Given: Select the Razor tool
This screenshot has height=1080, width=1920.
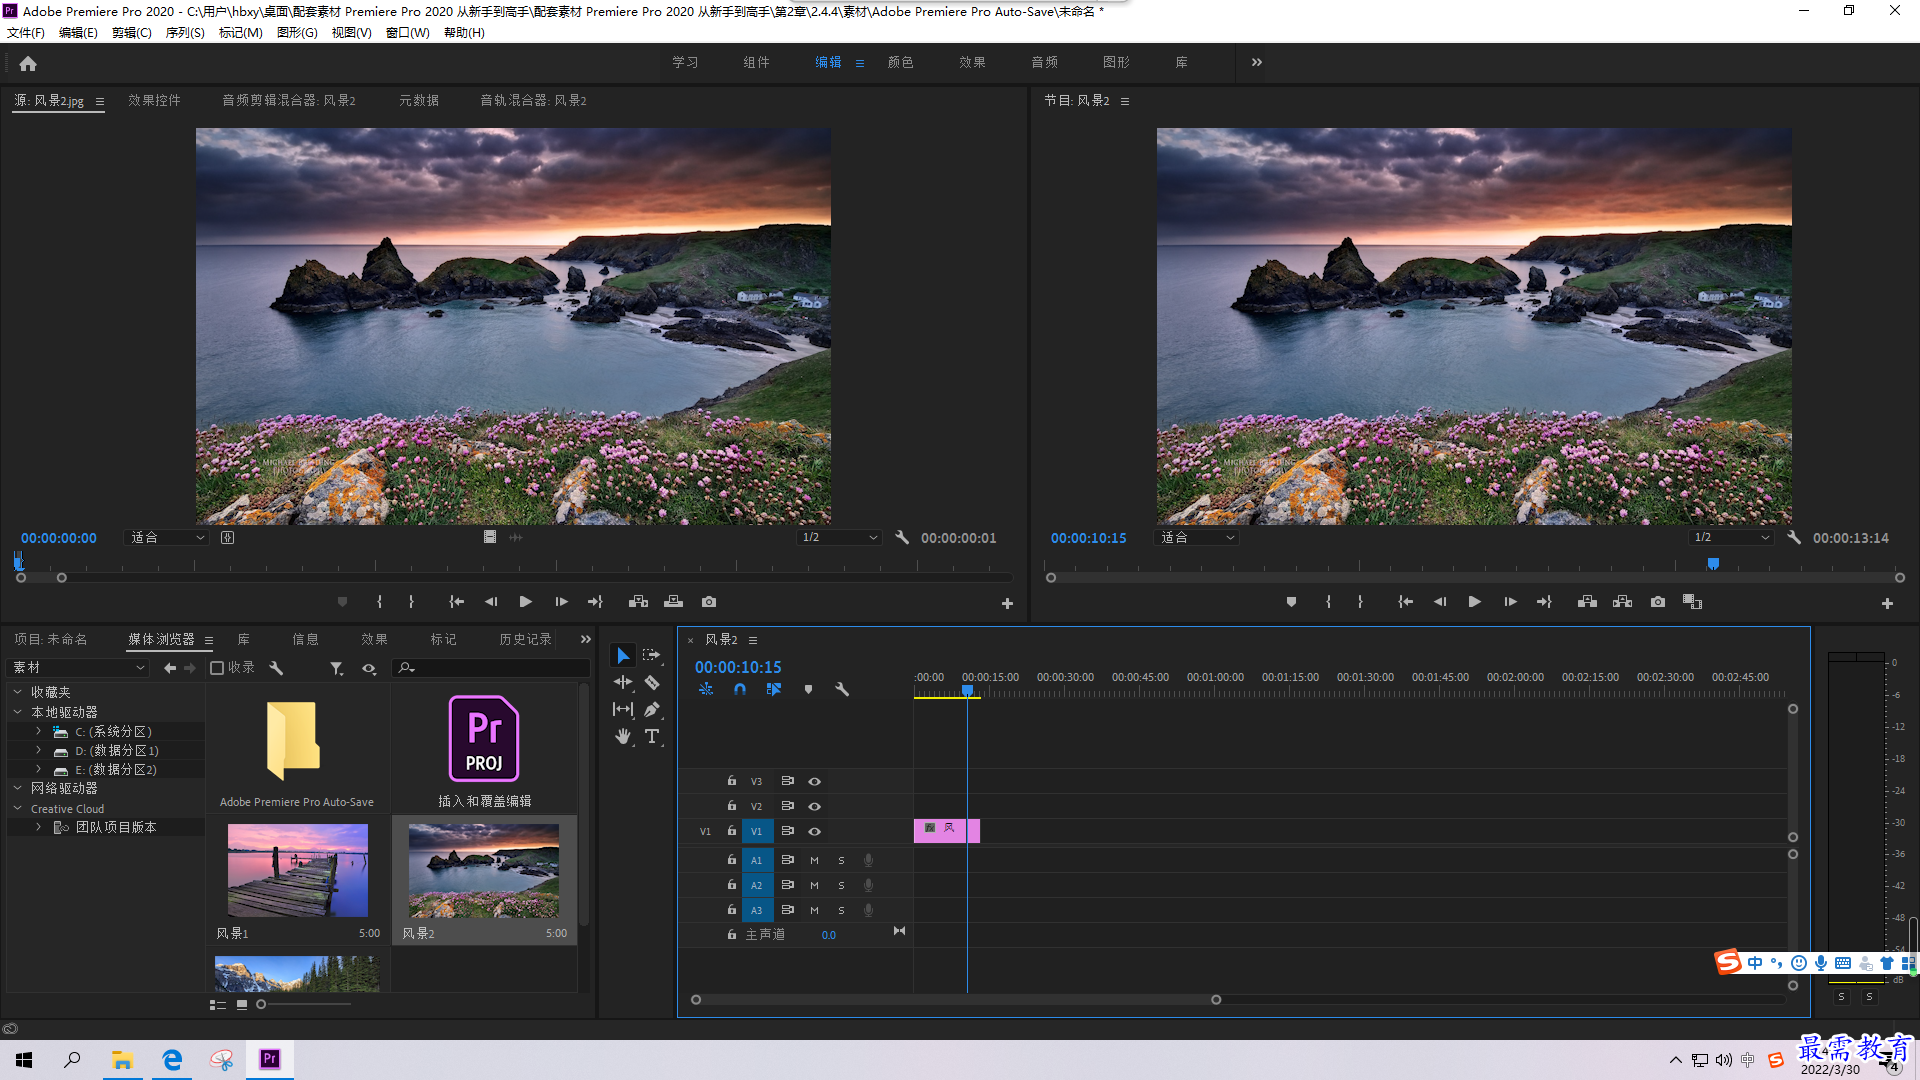Looking at the screenshot, I should [x=652, y=682].
